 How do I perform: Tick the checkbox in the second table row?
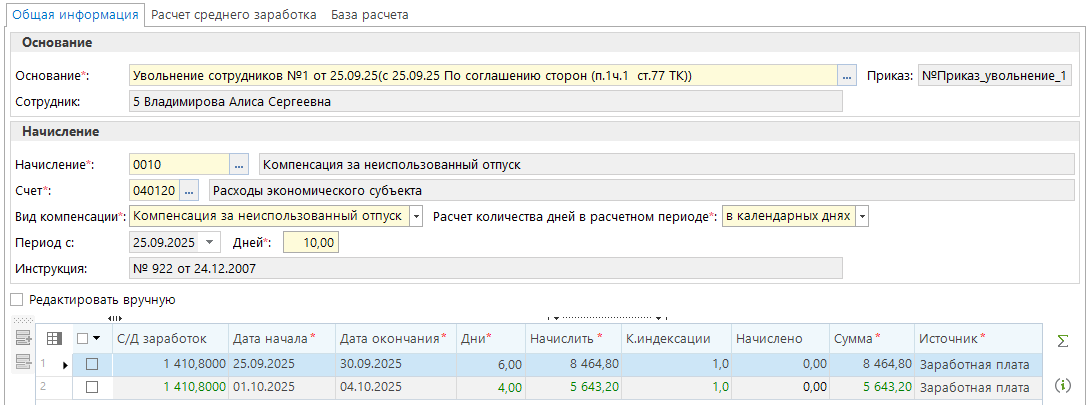[92, 387]
